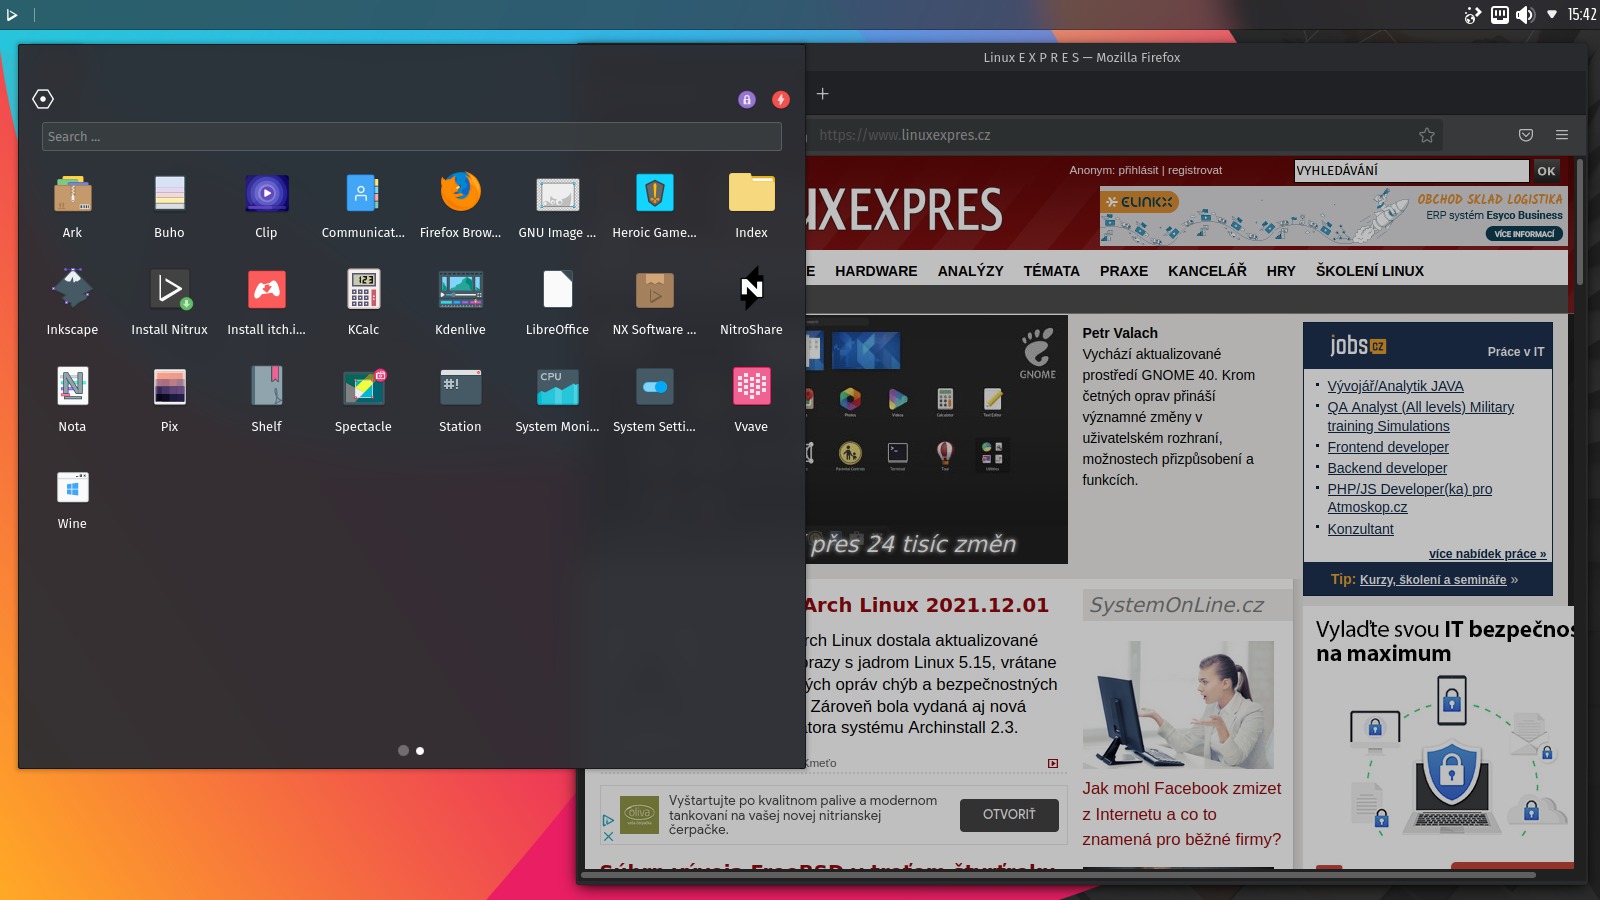Click the Firefox horizontal scrollbar
Viewport: 1600px width, 900px height.
click(1059, 875)
